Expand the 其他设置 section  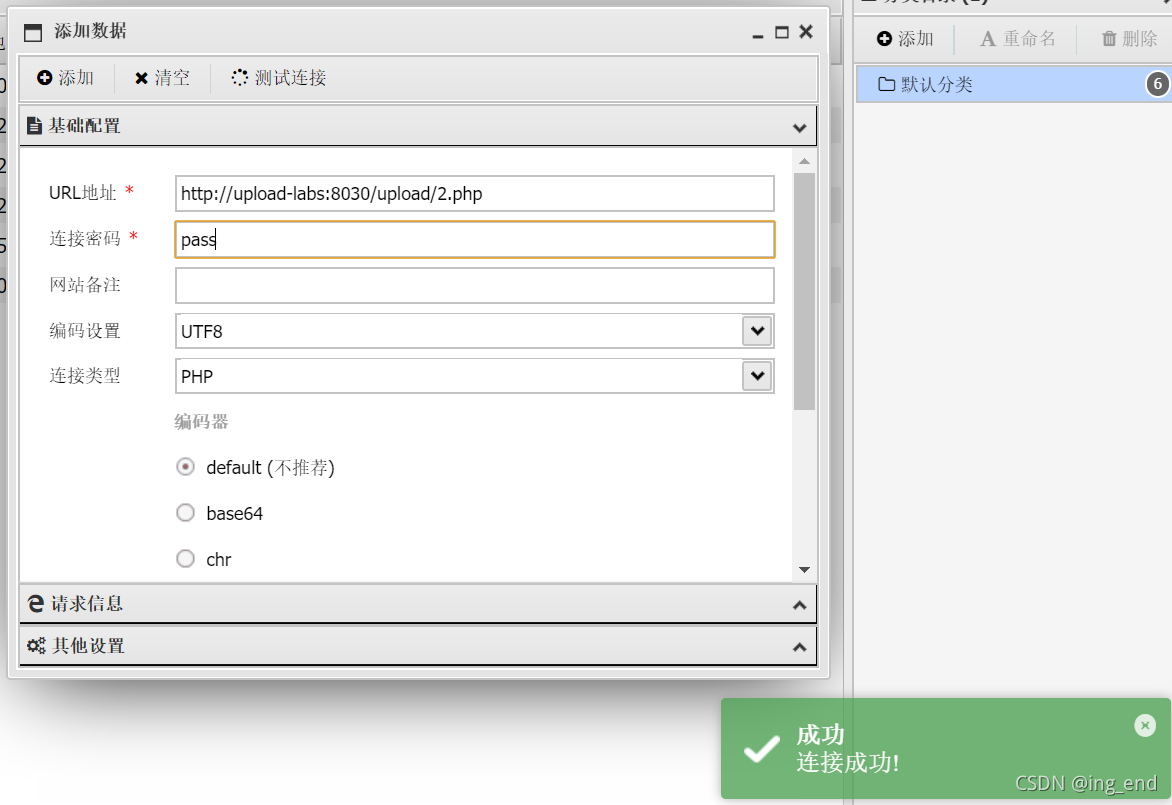click(x=418, y=646)
